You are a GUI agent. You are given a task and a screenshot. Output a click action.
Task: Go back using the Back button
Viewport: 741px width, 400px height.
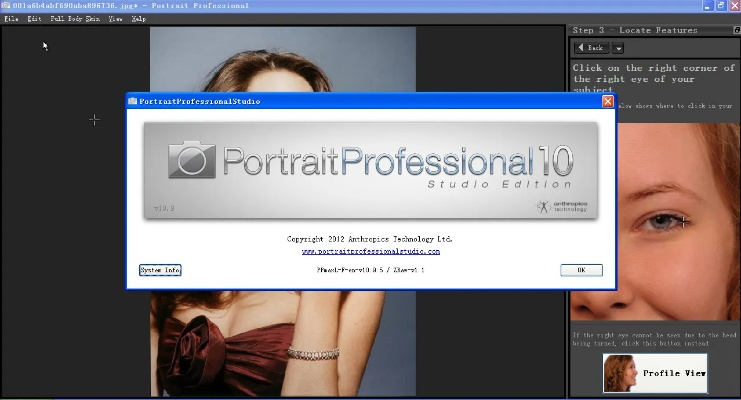pos(591,48)
